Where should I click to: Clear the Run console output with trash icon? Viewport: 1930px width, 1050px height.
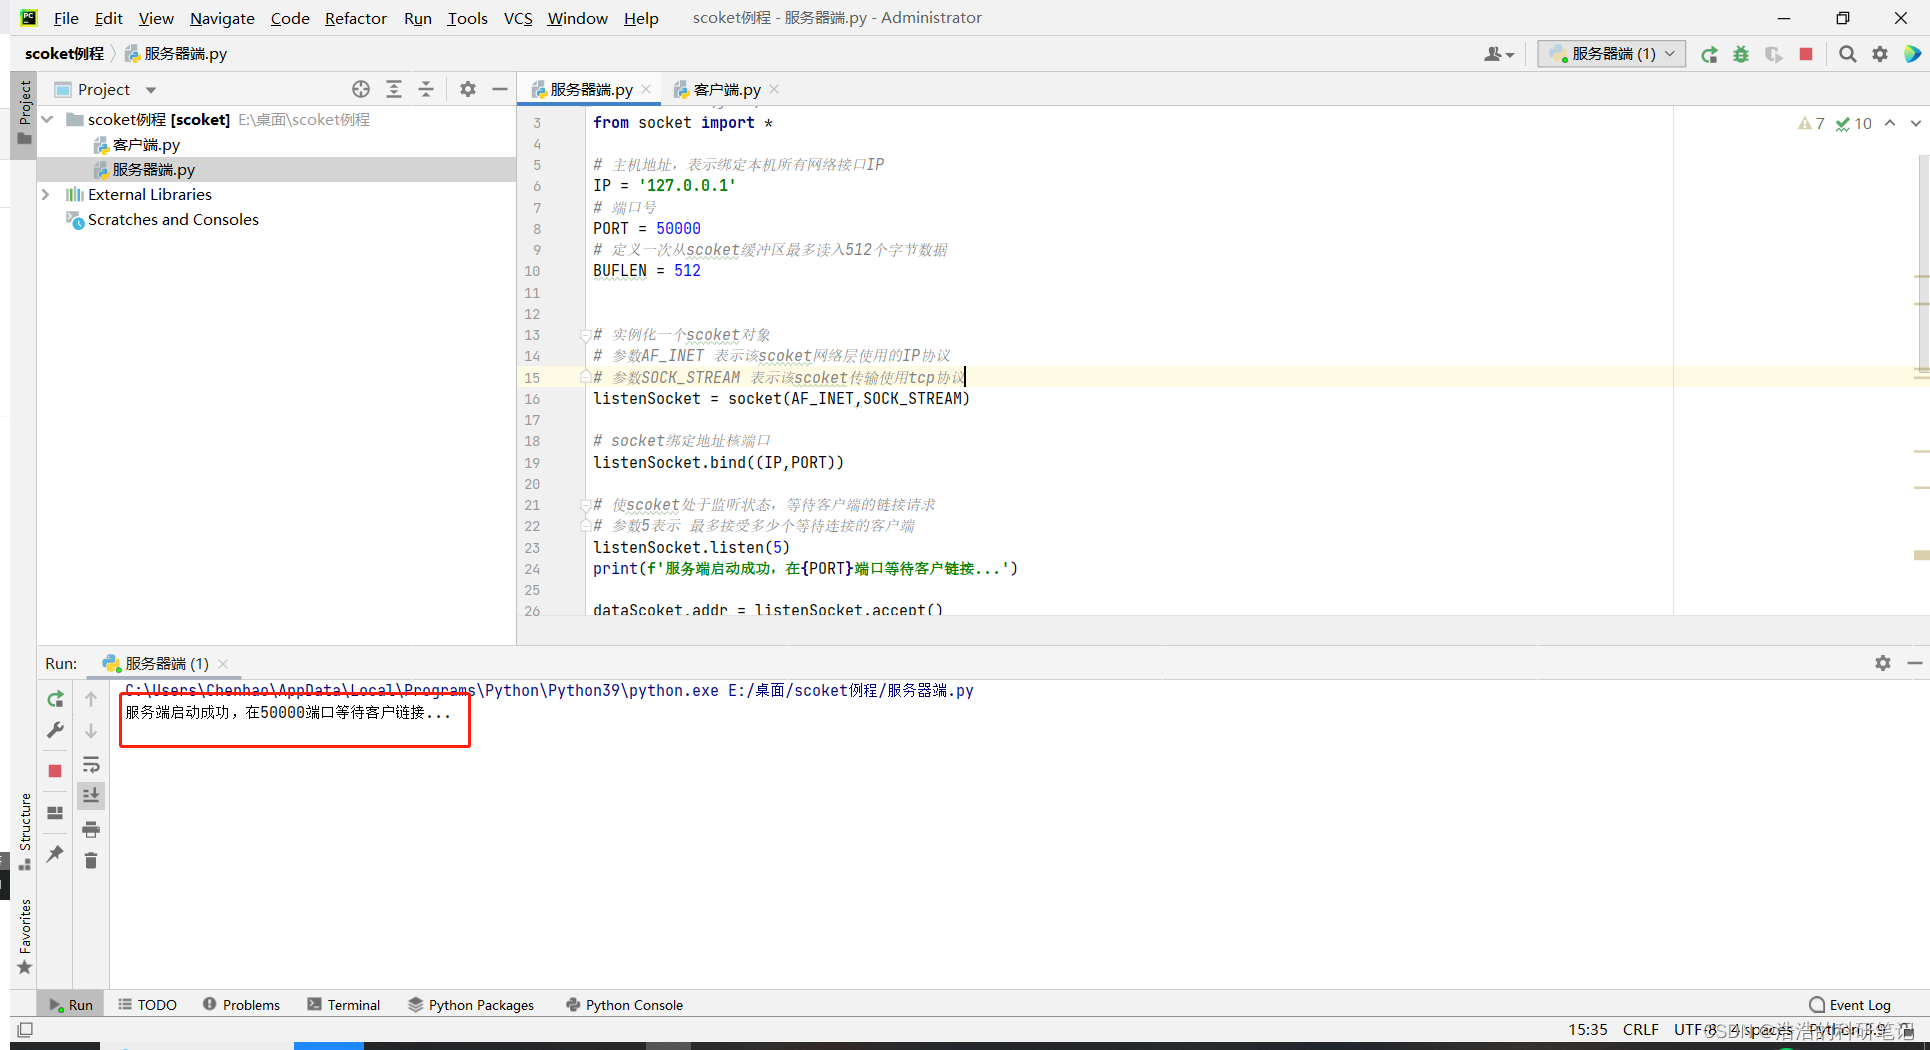pos(91,860)
